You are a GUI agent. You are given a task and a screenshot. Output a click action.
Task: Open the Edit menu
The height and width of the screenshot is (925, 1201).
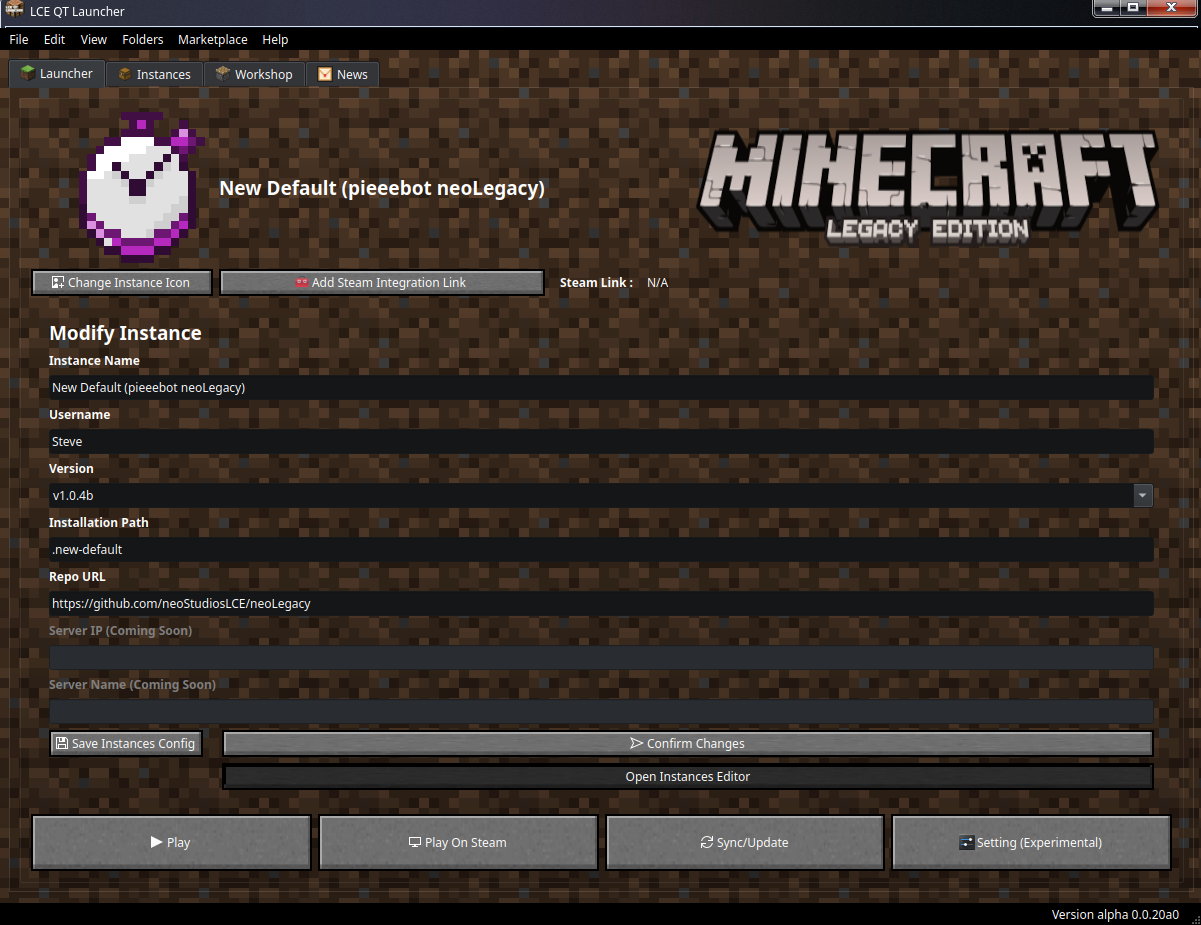[x=54, y=40]
